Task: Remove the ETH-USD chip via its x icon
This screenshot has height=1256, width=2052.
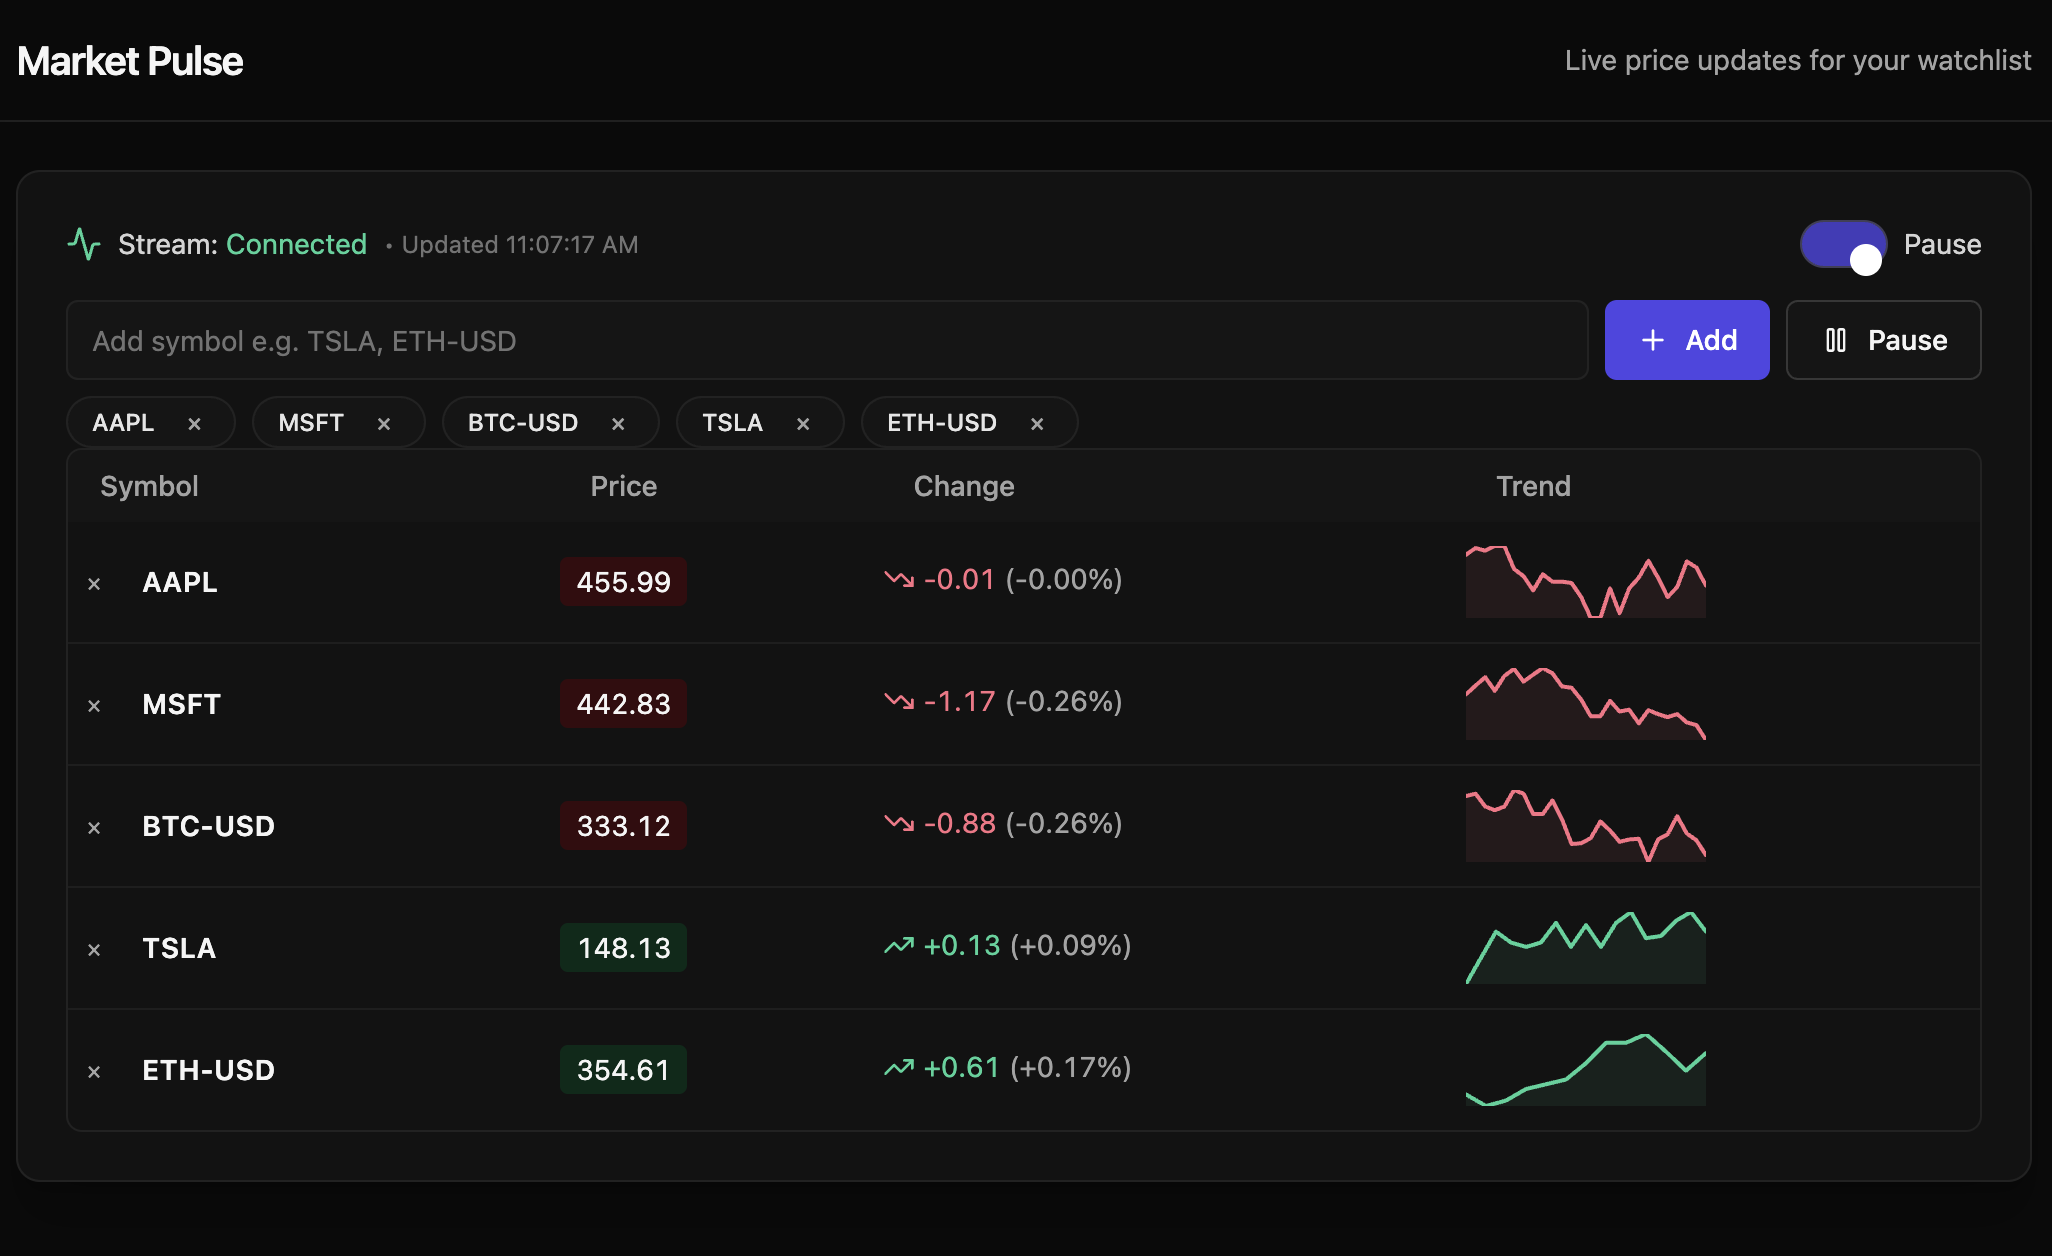Action: (1037, 424)
